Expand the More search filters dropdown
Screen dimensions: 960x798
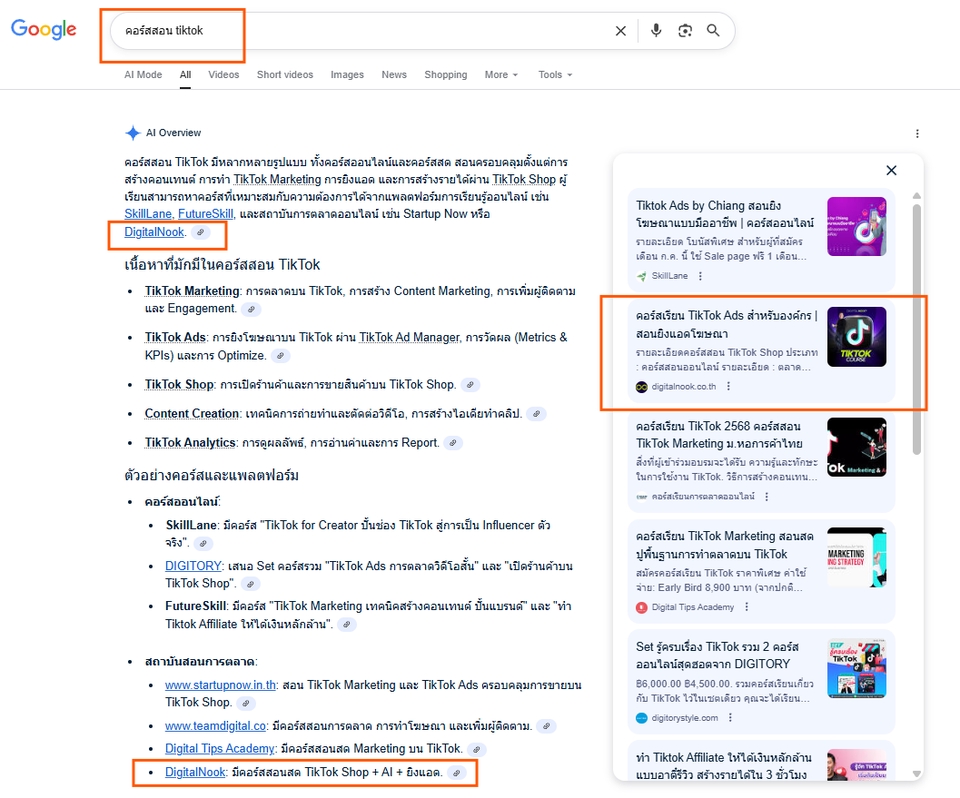coord(501,75)
